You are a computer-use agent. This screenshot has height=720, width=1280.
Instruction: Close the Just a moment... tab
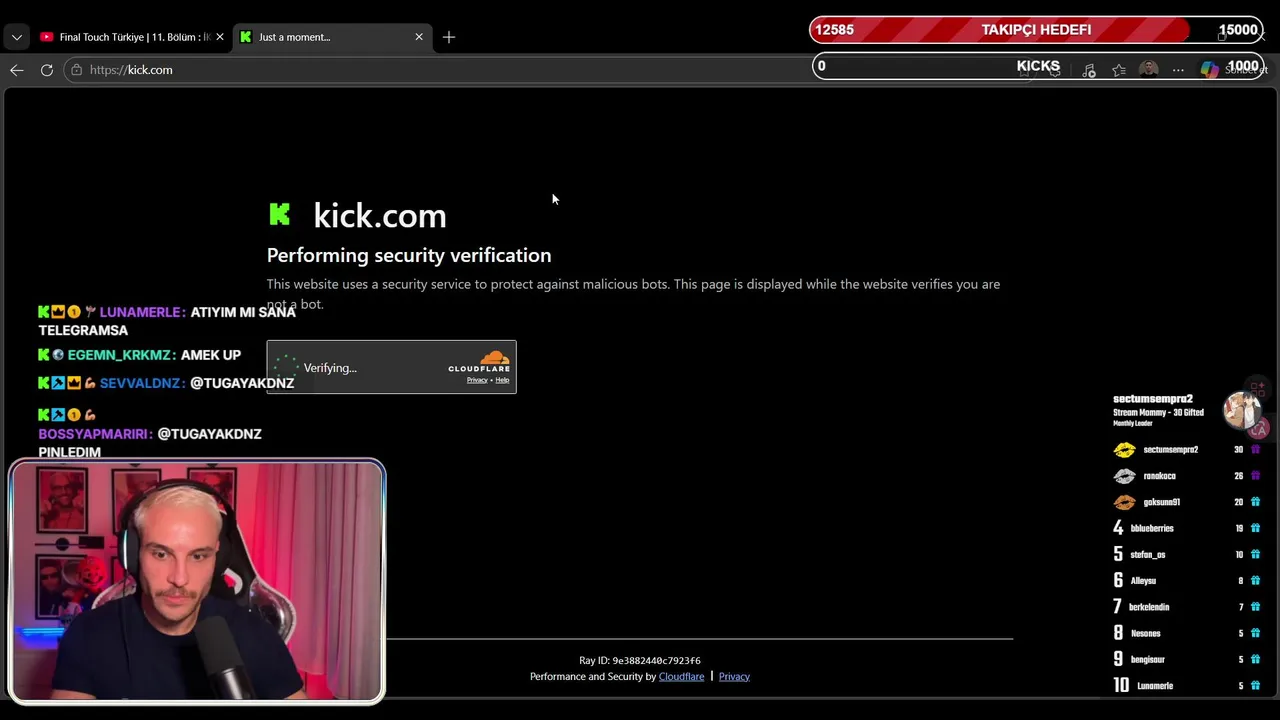pos(419,37)
